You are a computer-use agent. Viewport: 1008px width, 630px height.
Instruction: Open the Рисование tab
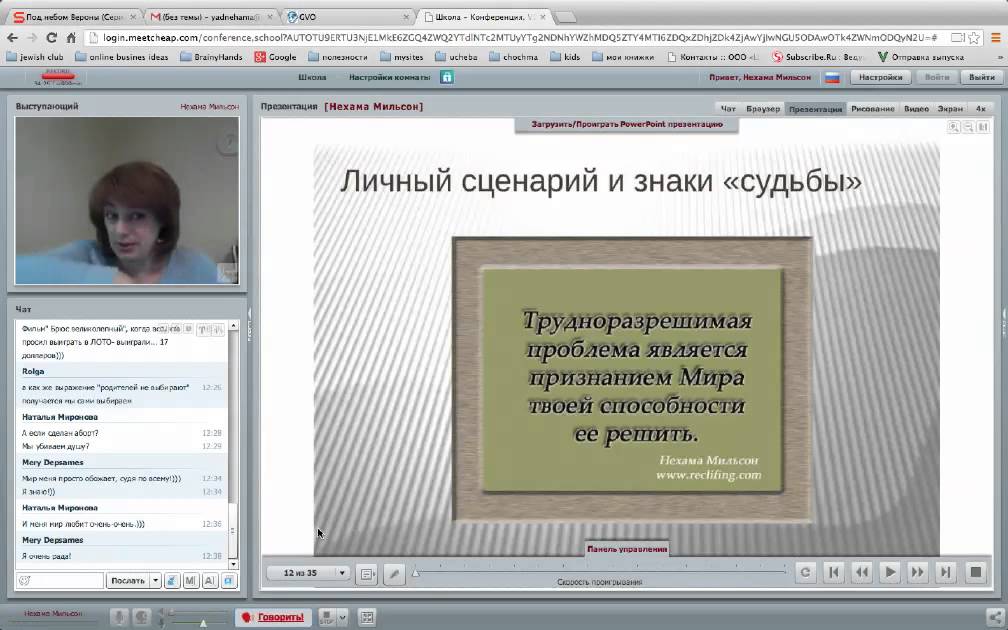click(x=872, y=109)
